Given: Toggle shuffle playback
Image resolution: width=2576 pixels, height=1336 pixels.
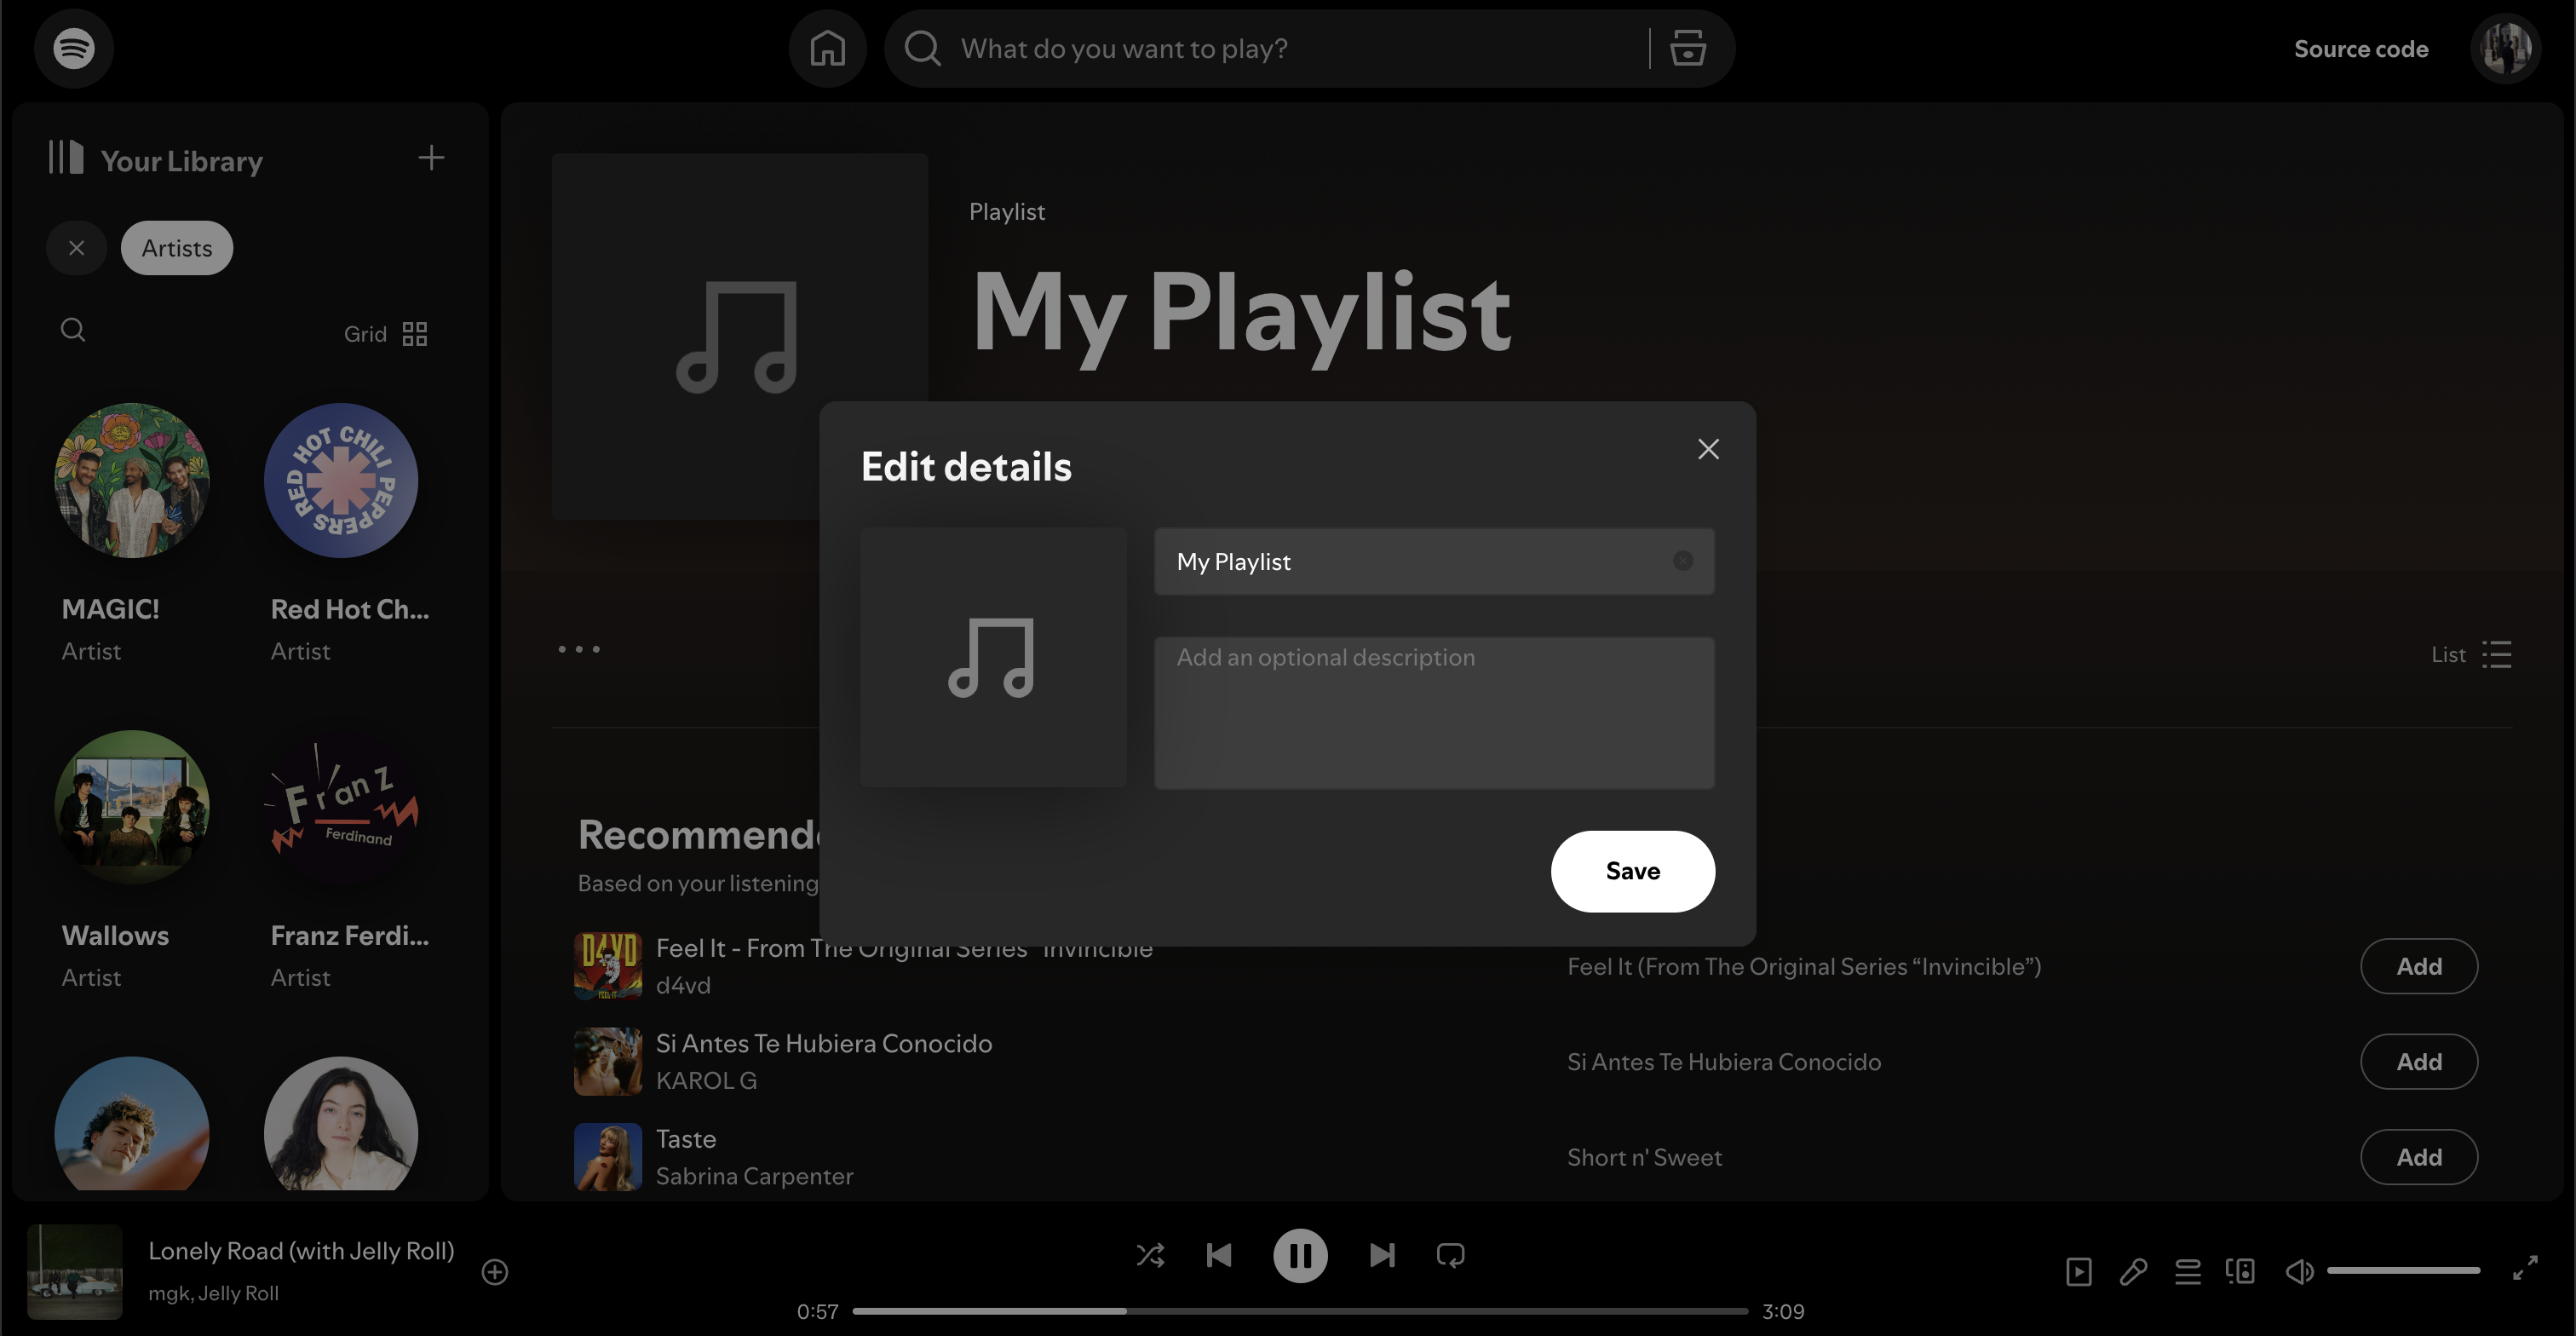Looking at the screenshot, I should pyautogui.click(x=1150, y=1255).
